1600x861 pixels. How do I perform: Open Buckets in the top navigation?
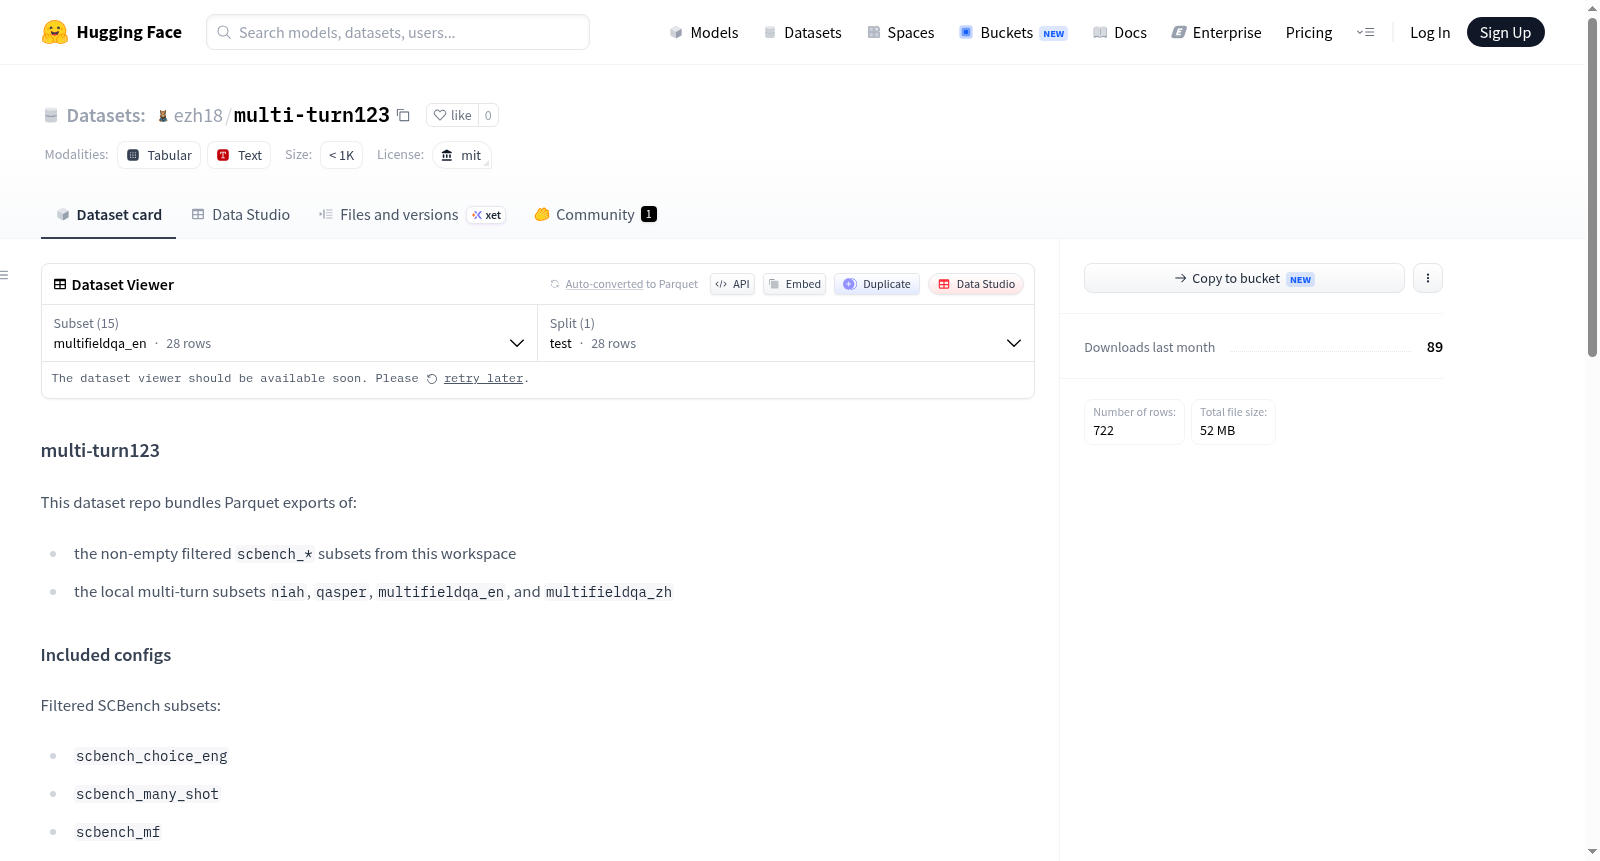point(1013,32)
